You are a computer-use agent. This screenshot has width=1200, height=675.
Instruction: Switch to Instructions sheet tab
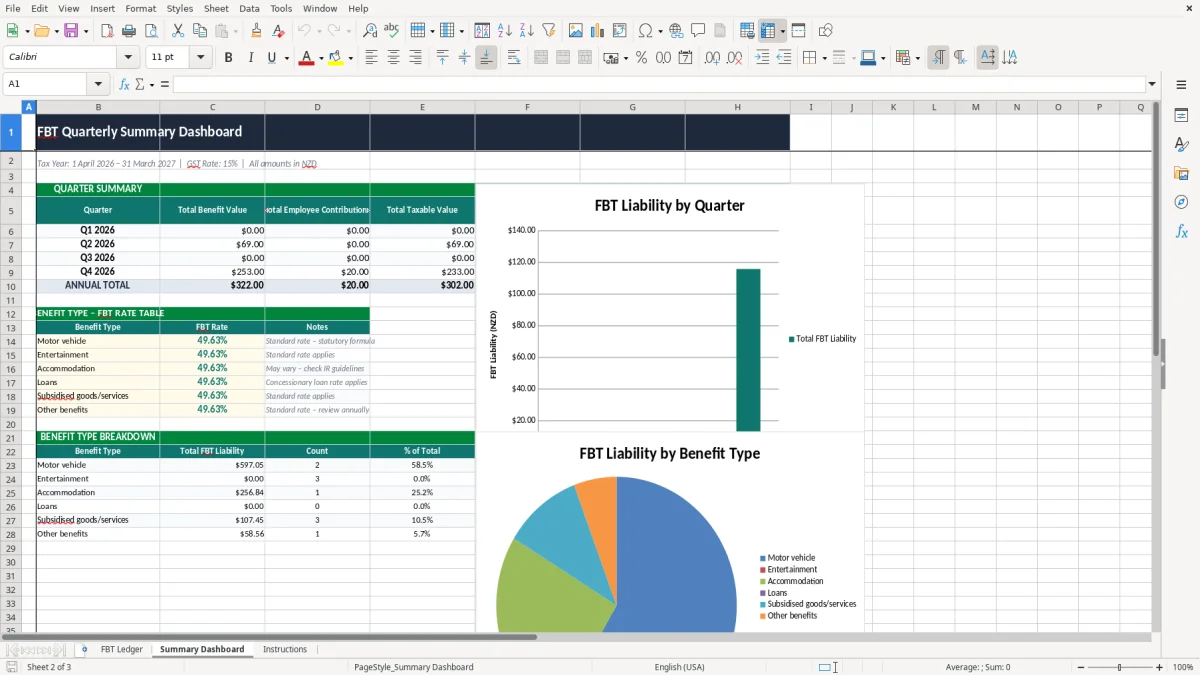(285, 649)
